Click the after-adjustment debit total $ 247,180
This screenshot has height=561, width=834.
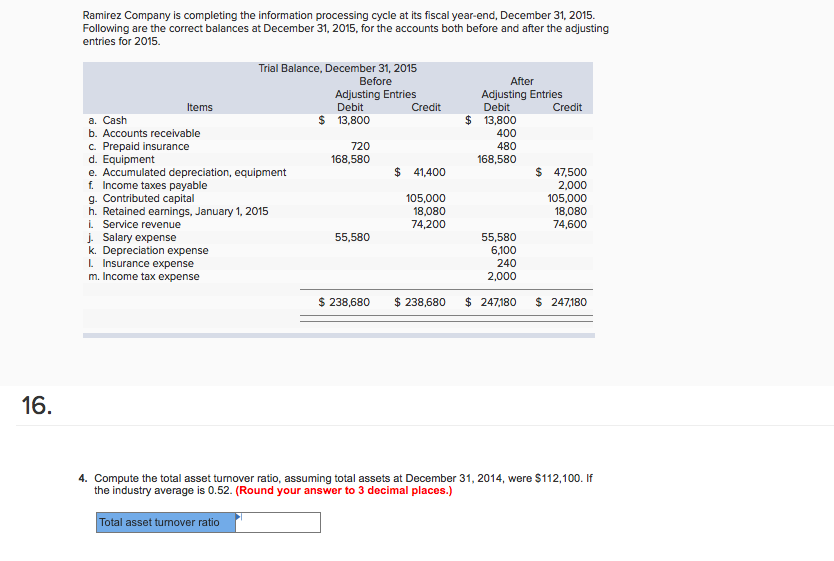[x=490, y=303]
